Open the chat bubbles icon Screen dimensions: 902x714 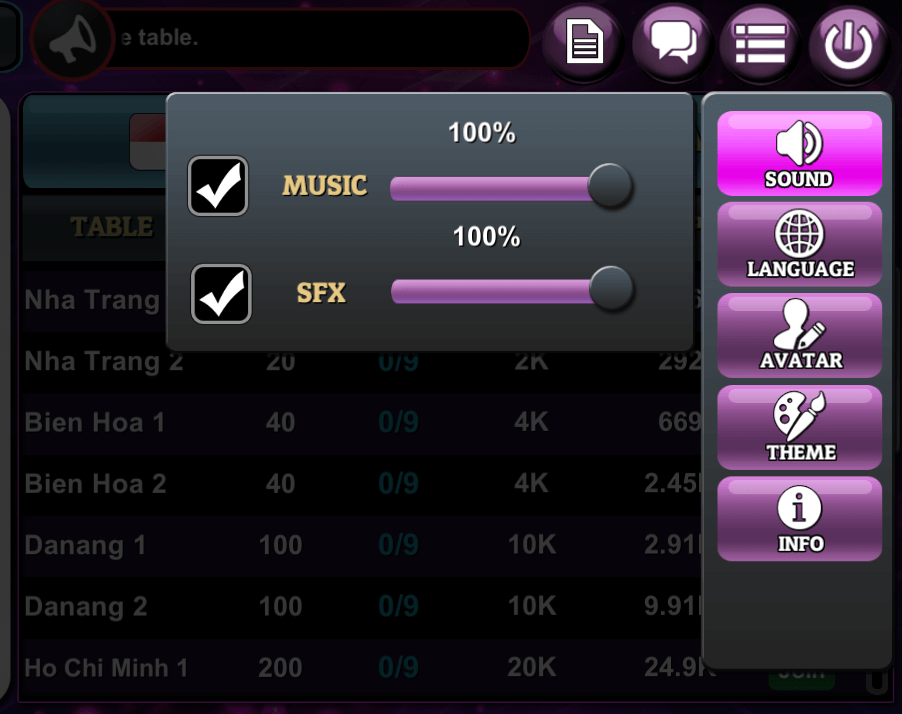pyautogui.click(x=672, y=43)
